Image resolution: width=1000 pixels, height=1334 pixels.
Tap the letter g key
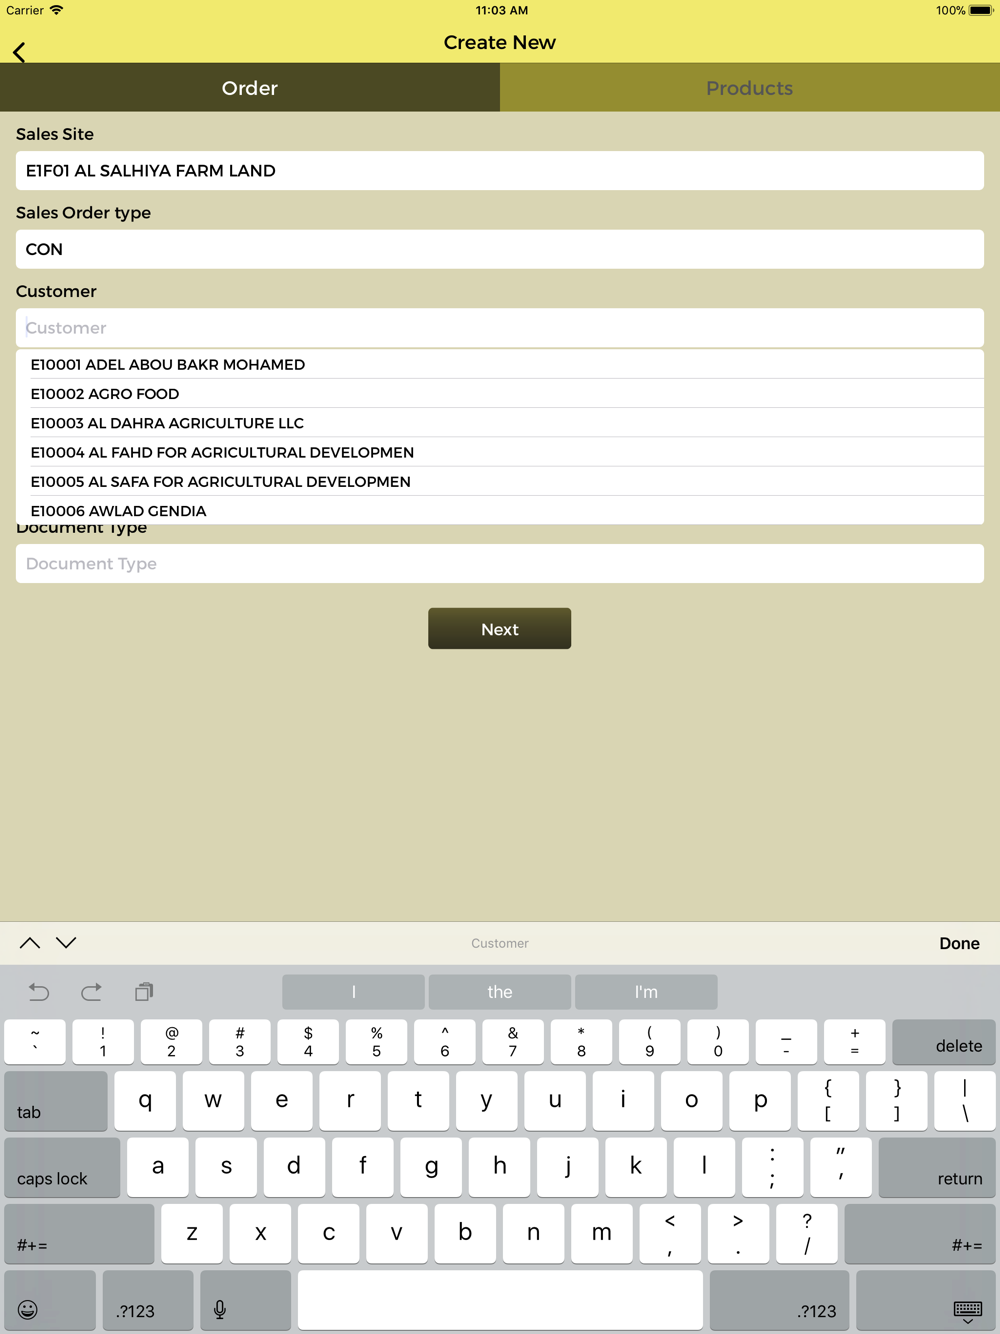click(431, 1167)
